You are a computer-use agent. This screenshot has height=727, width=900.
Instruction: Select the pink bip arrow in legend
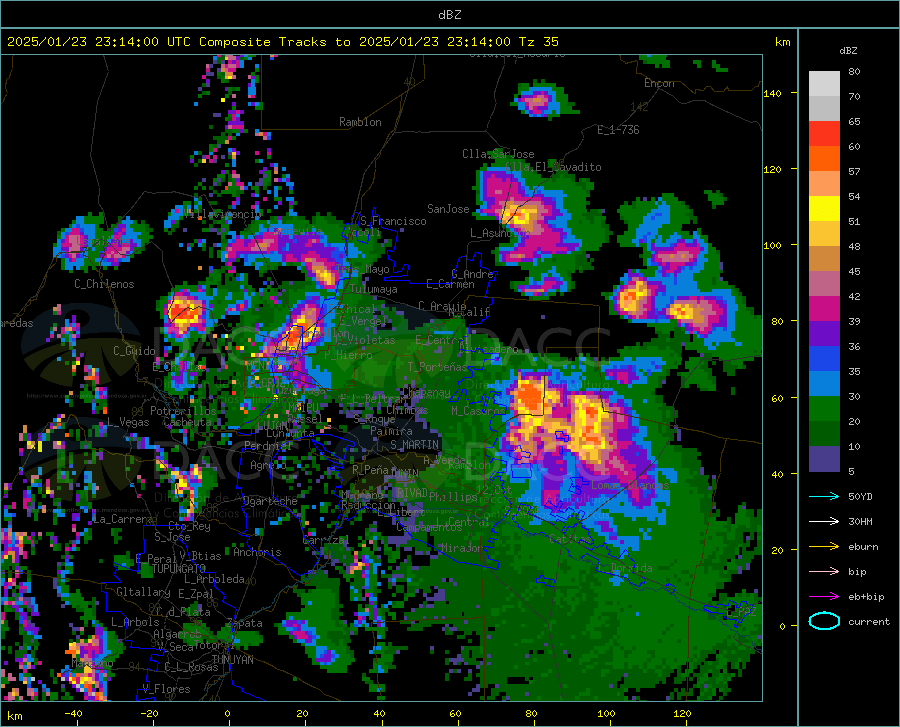pos(824,571)
